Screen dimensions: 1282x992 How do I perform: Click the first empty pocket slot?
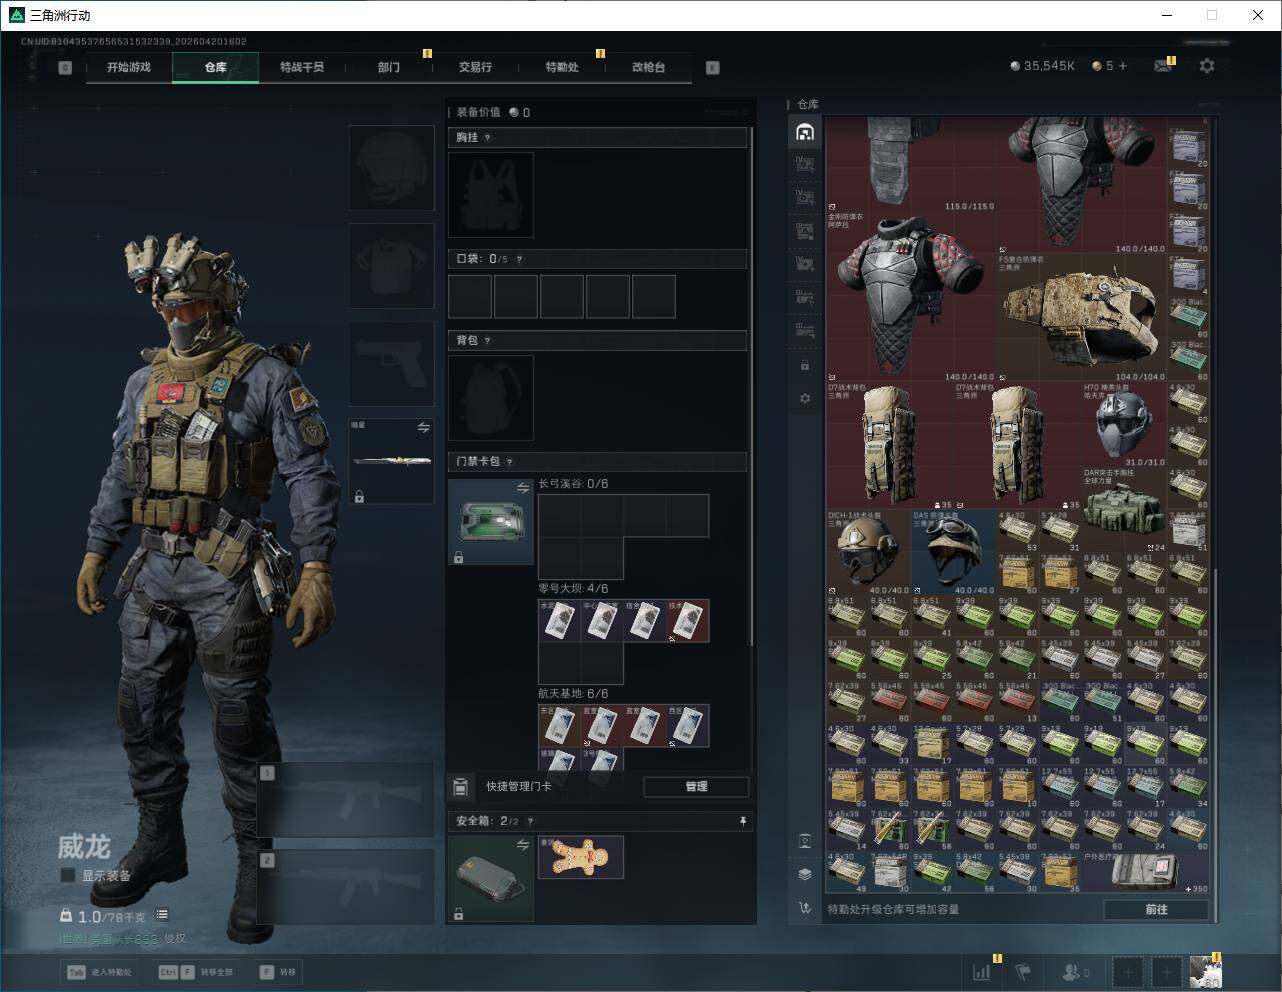tap(470, 297)
